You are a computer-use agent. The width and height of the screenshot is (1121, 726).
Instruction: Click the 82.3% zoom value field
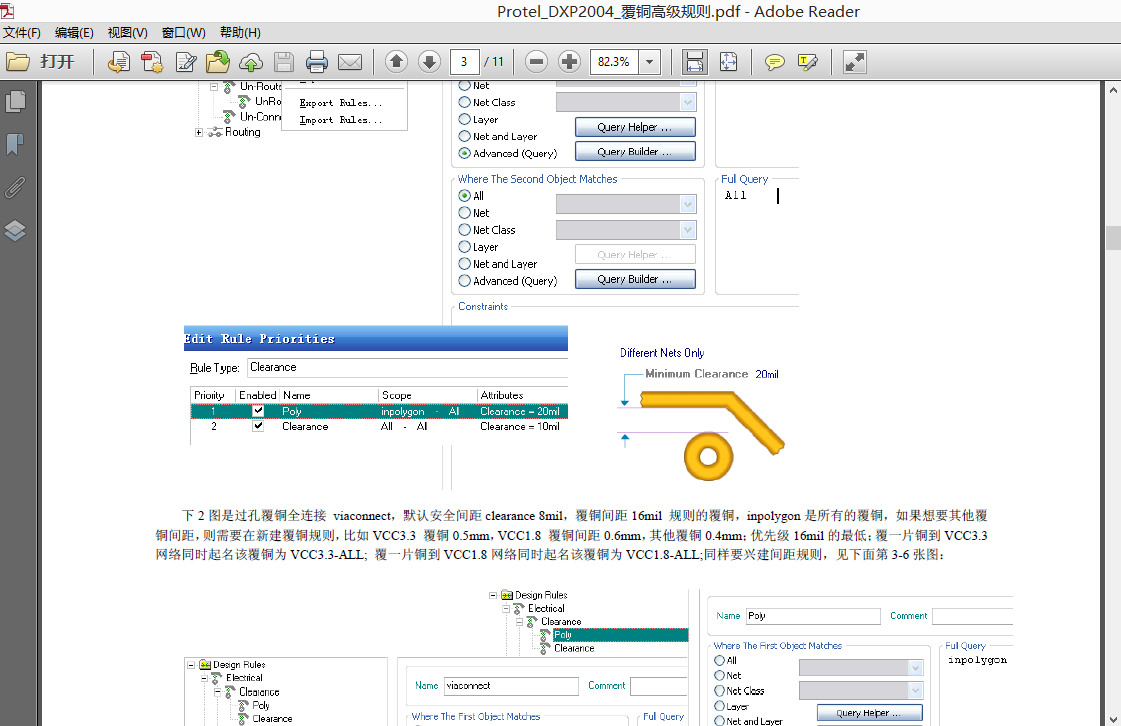pos(614,62)
